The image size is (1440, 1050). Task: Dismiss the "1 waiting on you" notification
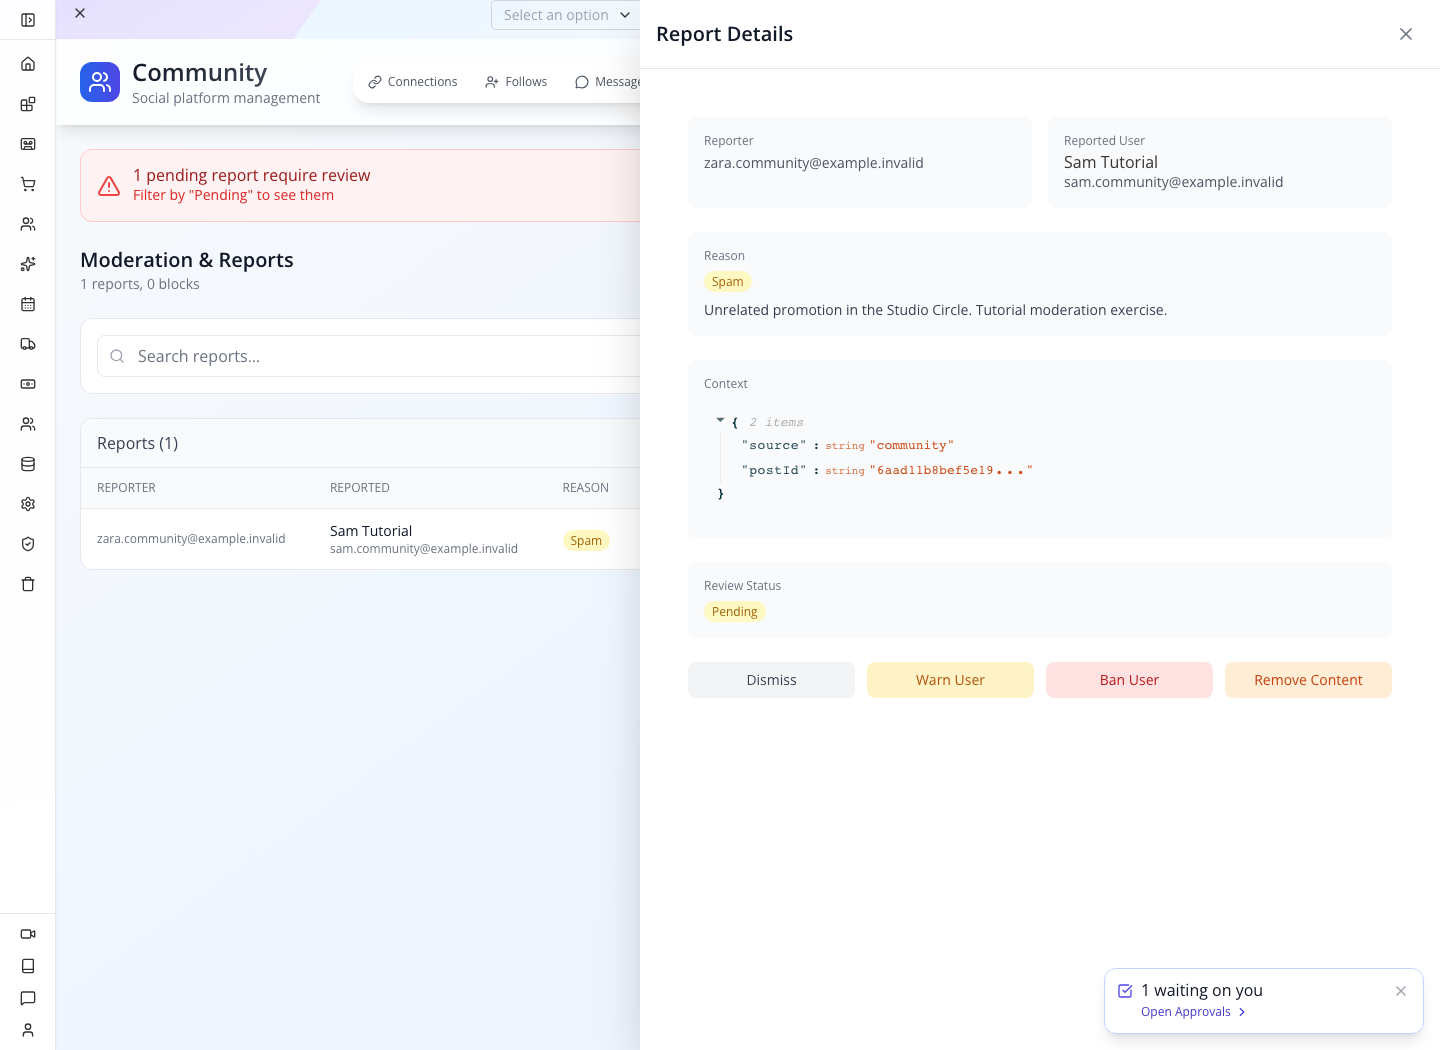1401,991
